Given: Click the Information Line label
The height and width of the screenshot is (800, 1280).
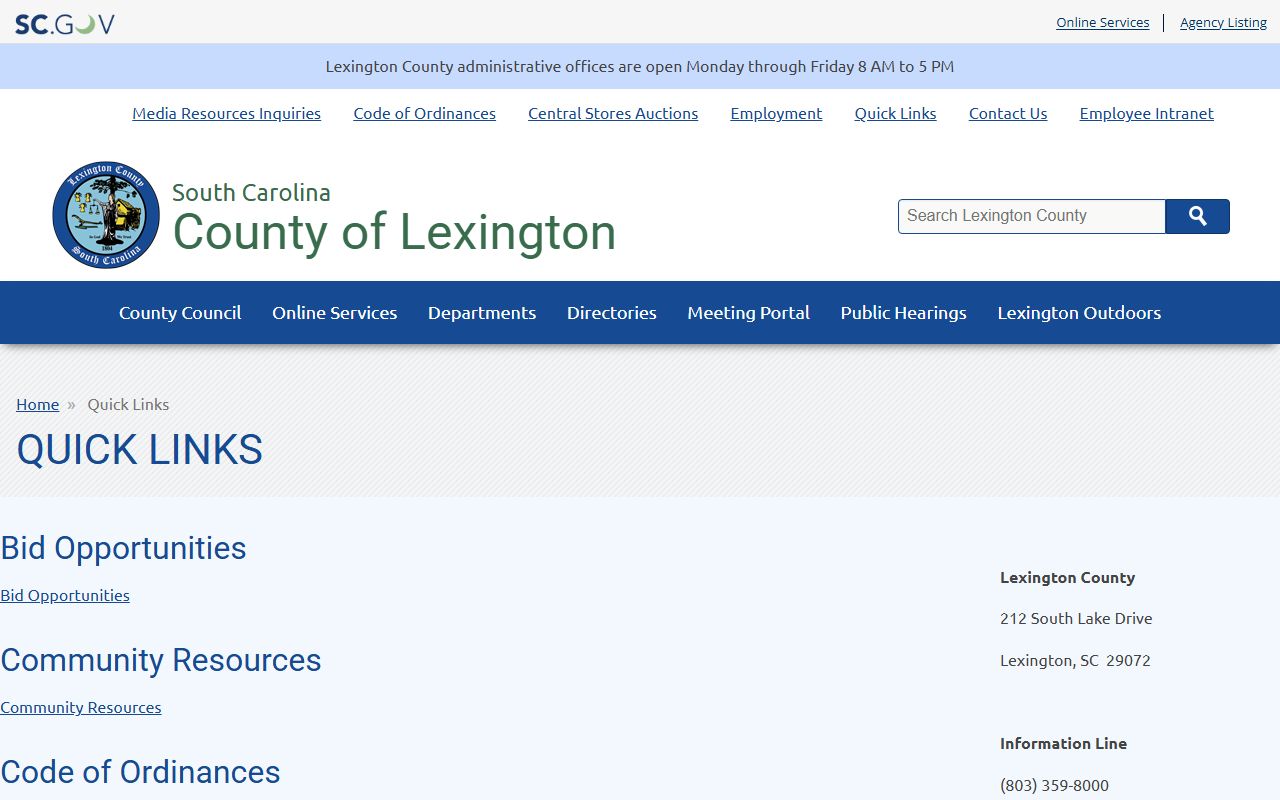Looking at the screenshot, I should 1063,743.
